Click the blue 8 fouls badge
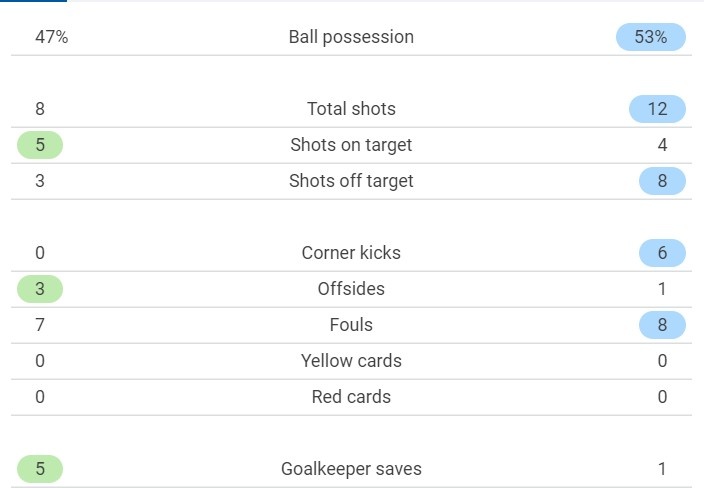This screenshot has height=488, width=704. (x=662, y=325)
